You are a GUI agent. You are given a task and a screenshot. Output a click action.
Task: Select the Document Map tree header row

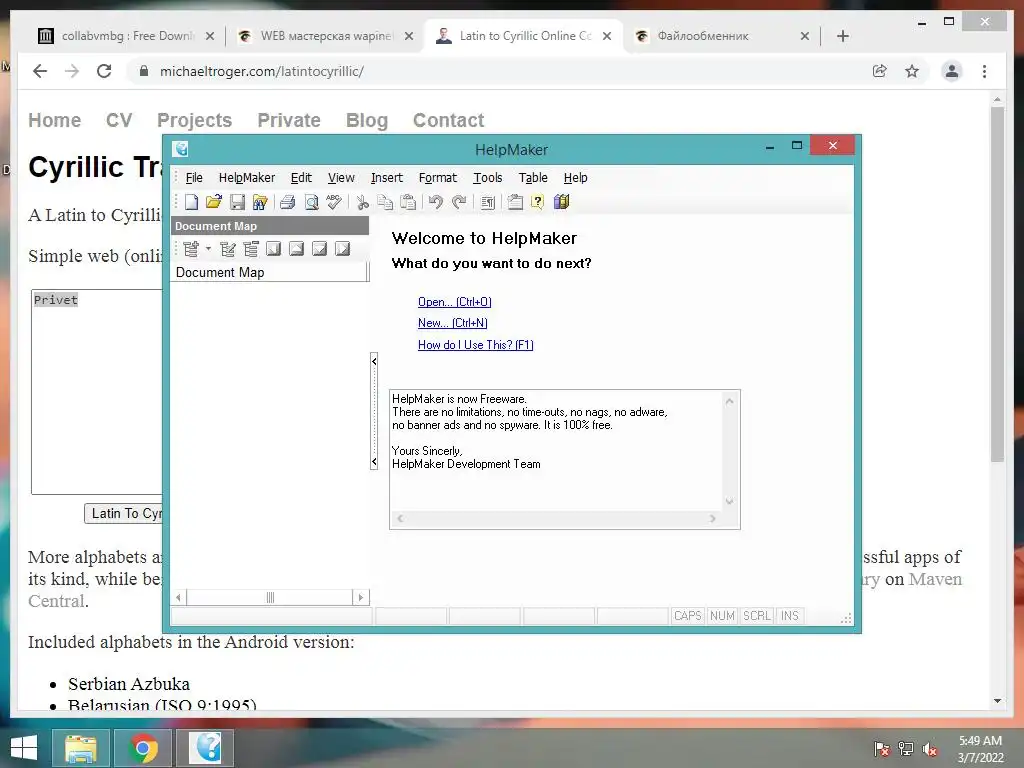pos(269,272)
